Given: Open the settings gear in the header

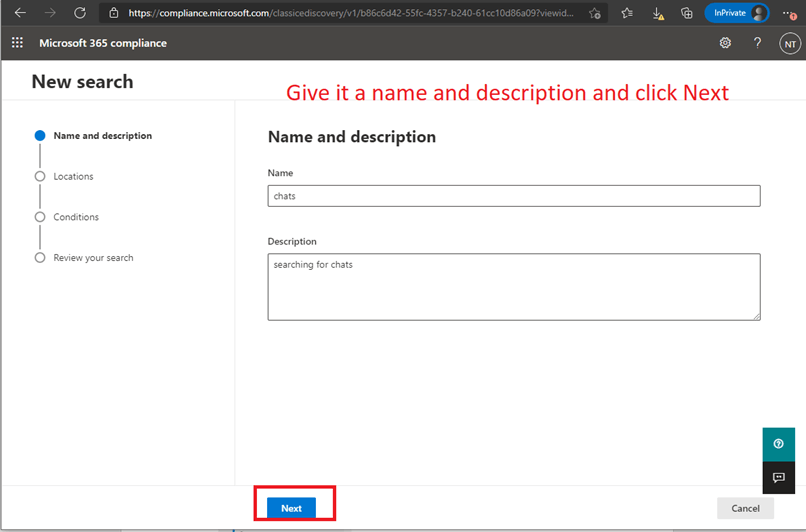Looking at the screenshot, I should (725, 43).
